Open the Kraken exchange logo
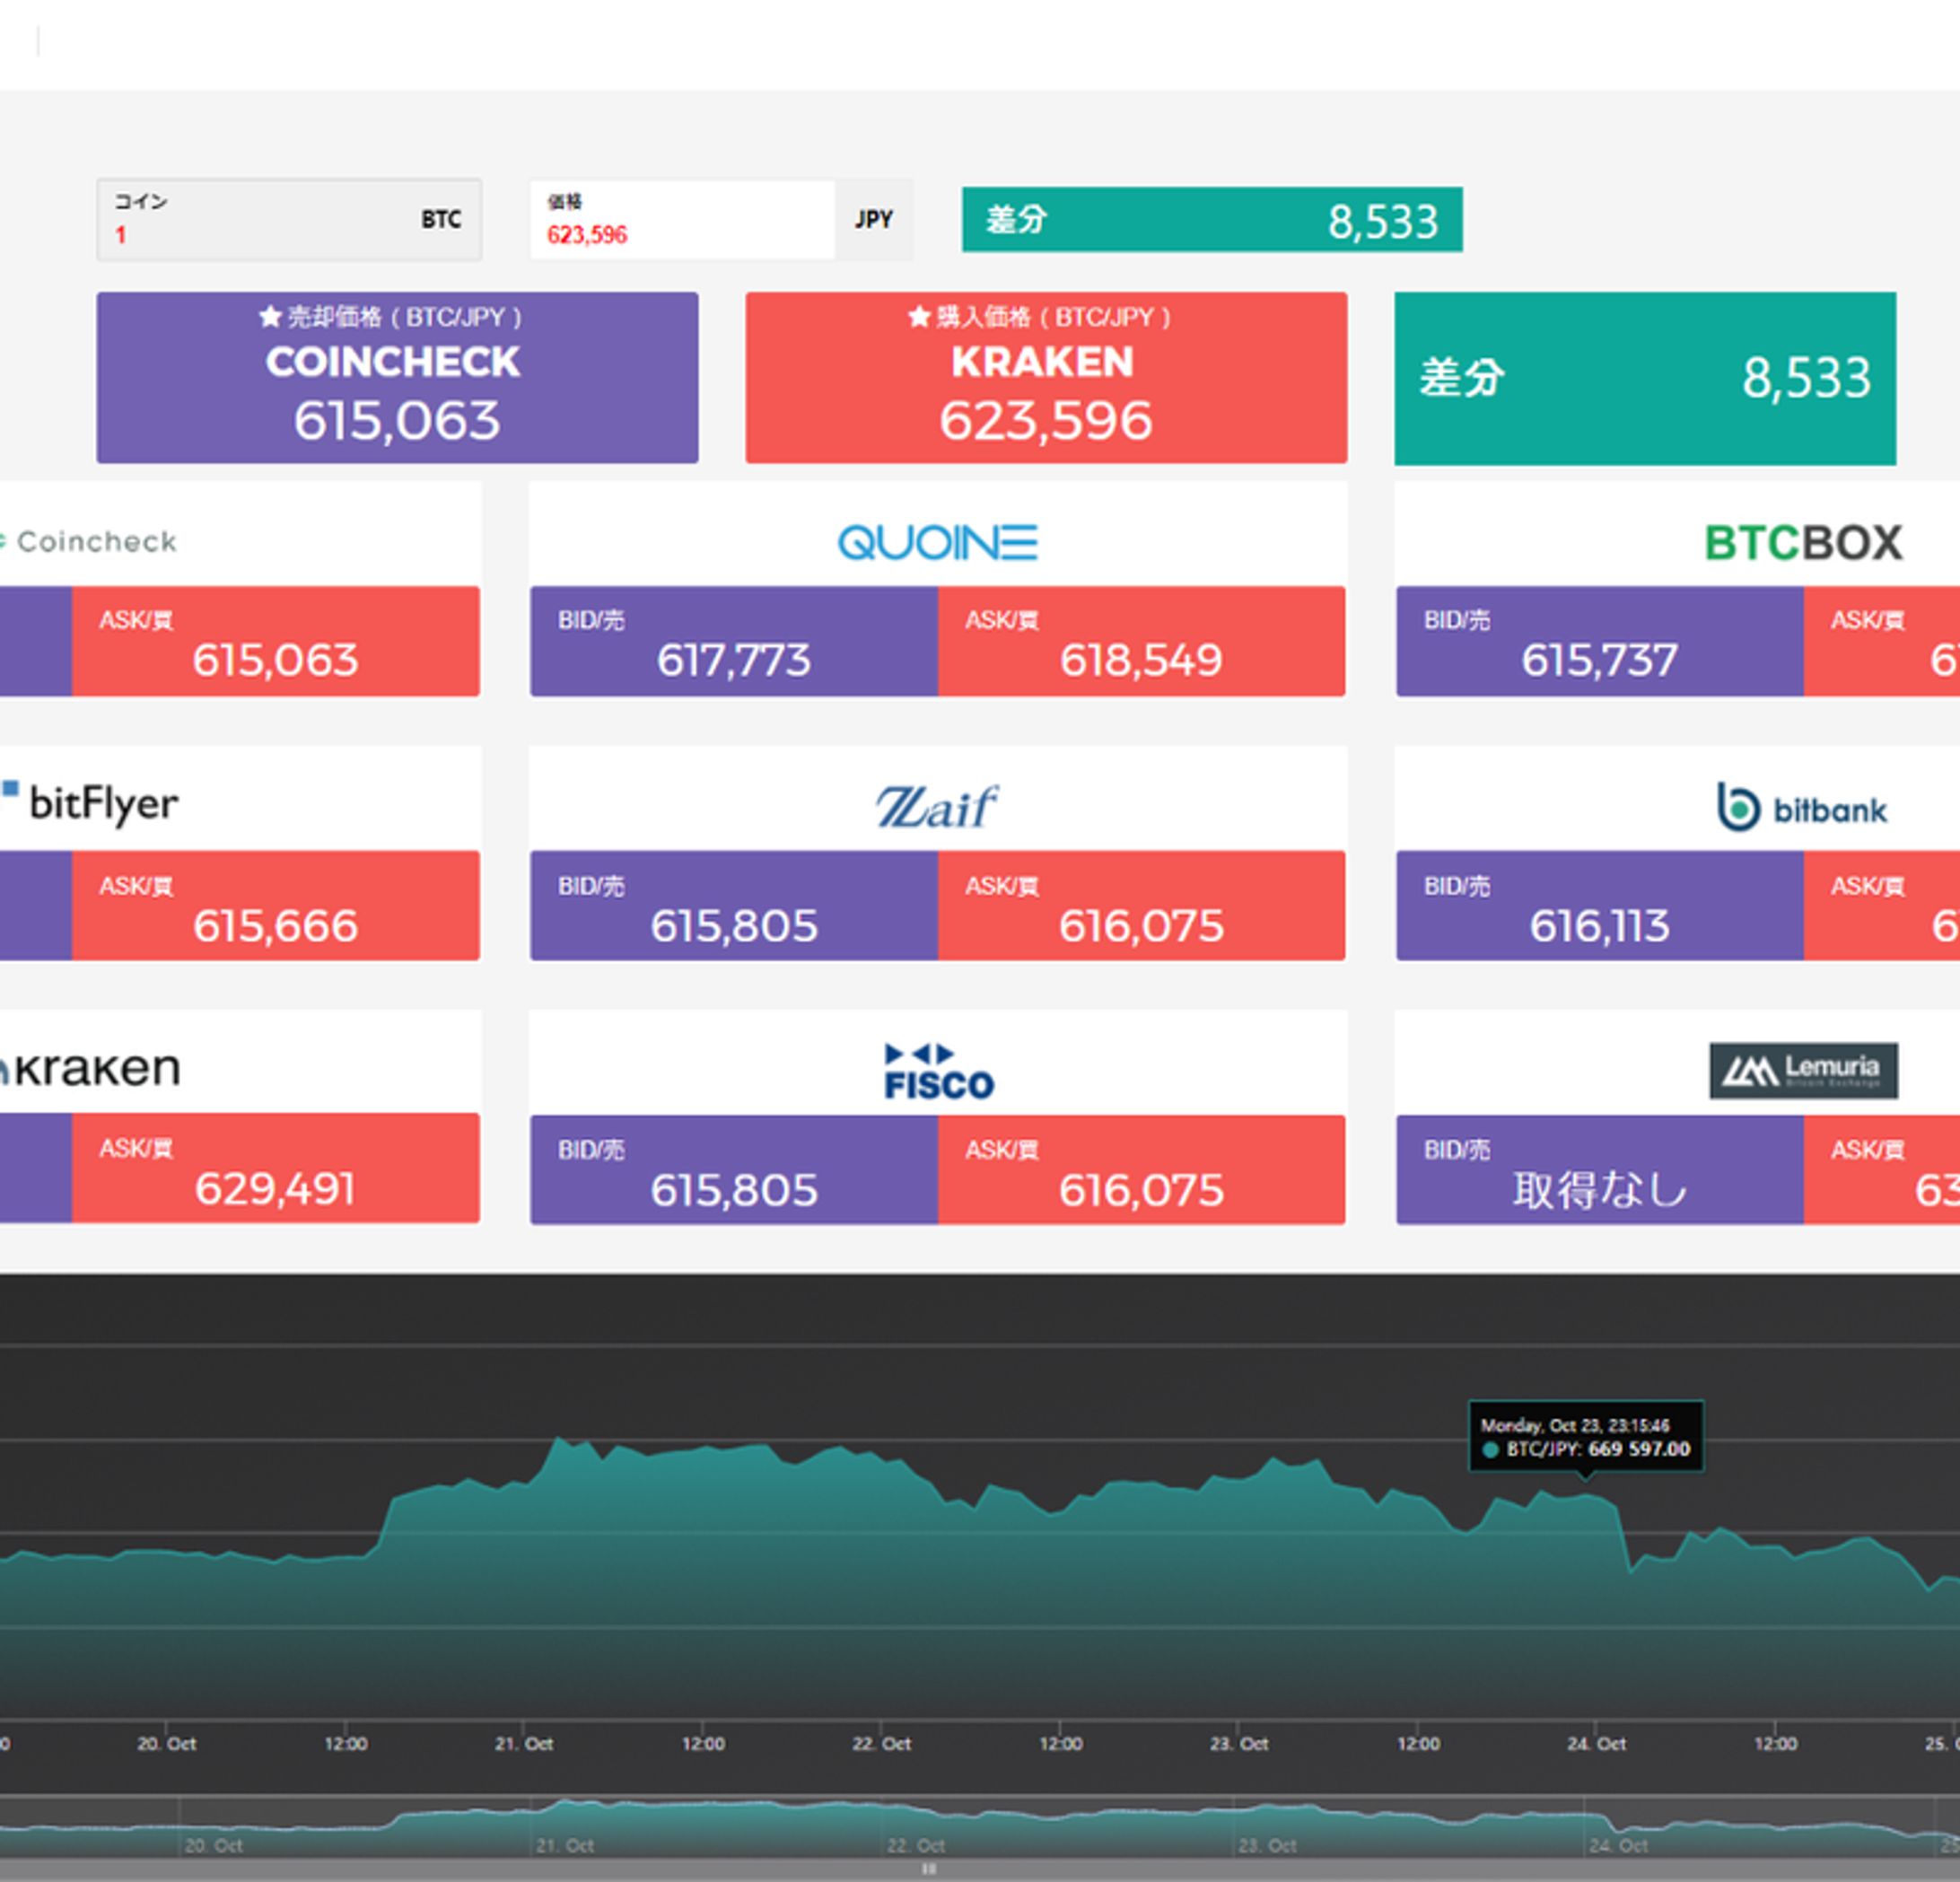Image resolution: width=1960 pixels, height=1882 pixels. coord(90,1068)
